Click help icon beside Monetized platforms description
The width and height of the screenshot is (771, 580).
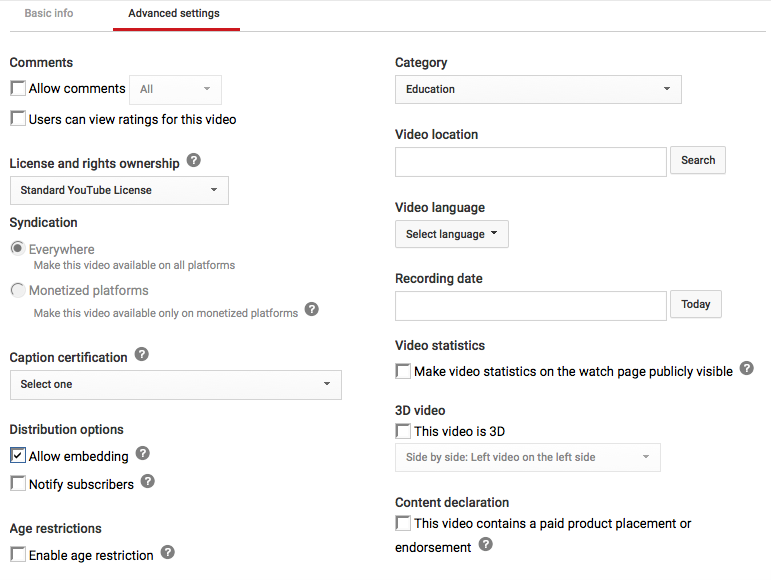[x=312, y=309]
